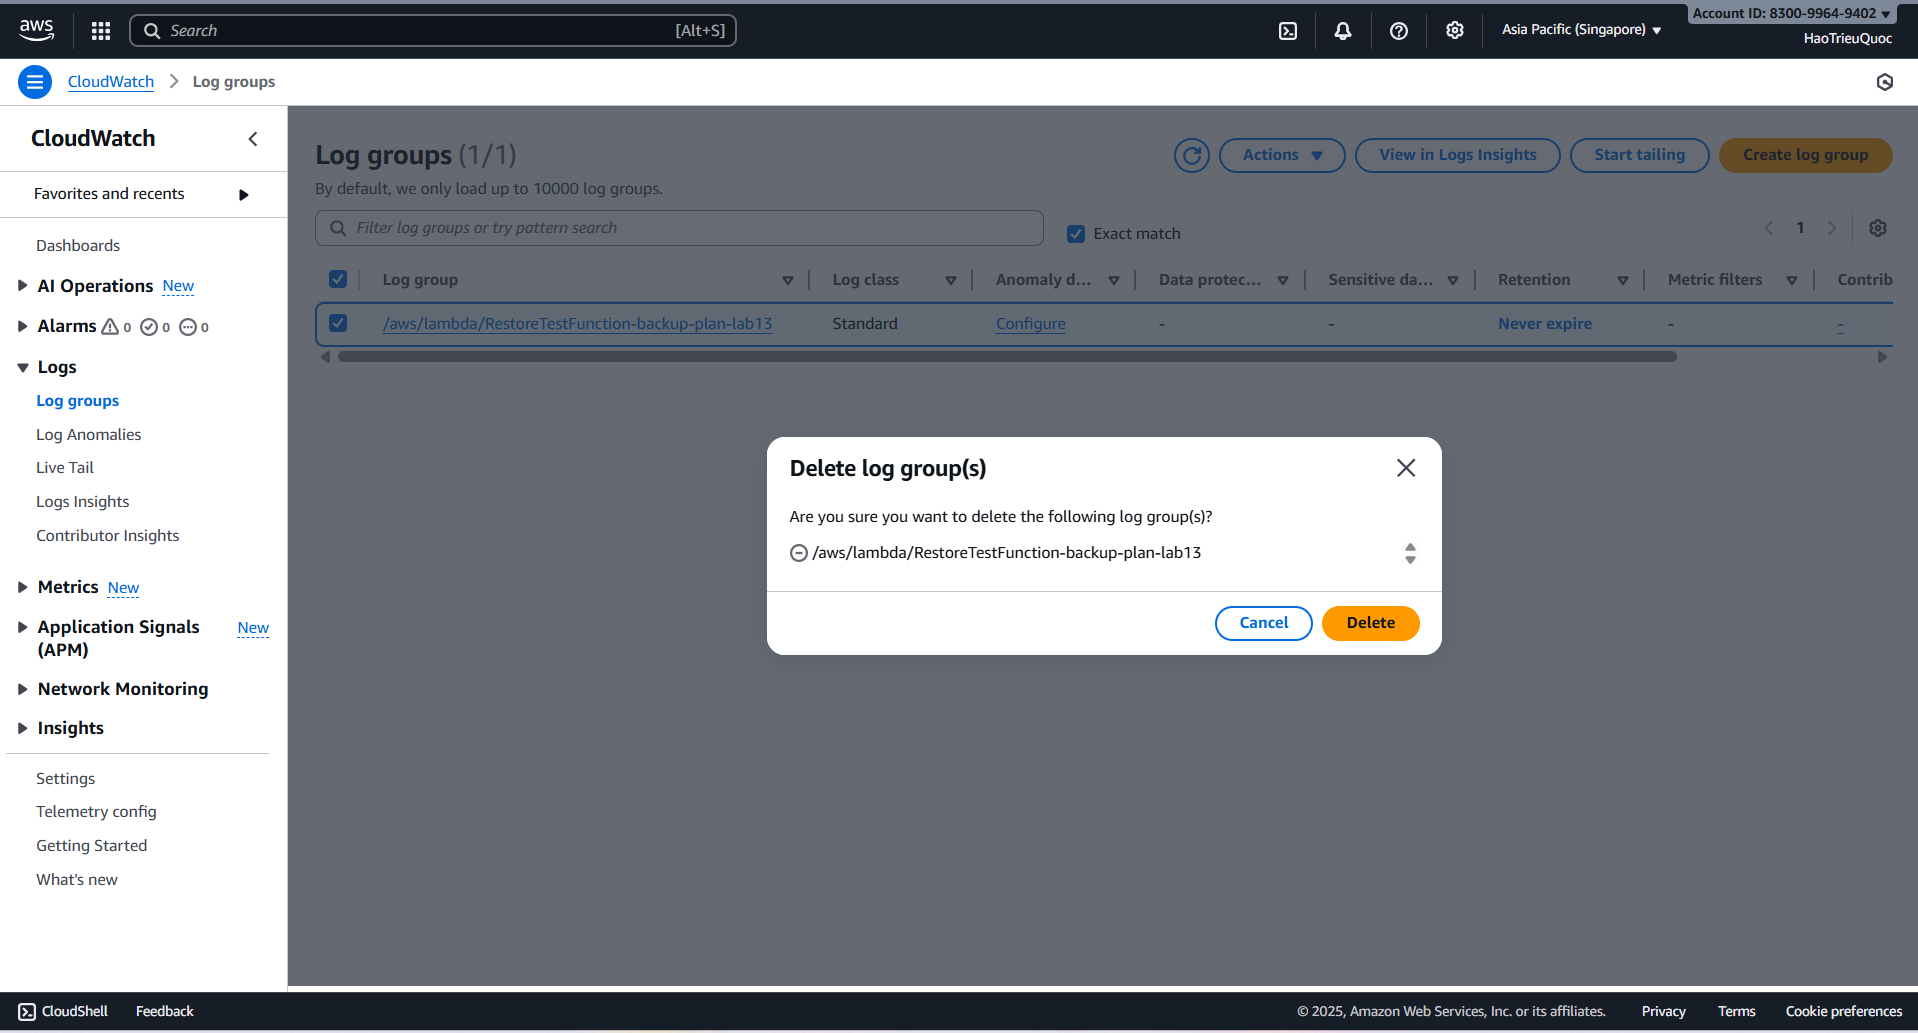Viewport: 1918px width, 1033px height.
Task: Open the notifications bell
Action: 1343,31
